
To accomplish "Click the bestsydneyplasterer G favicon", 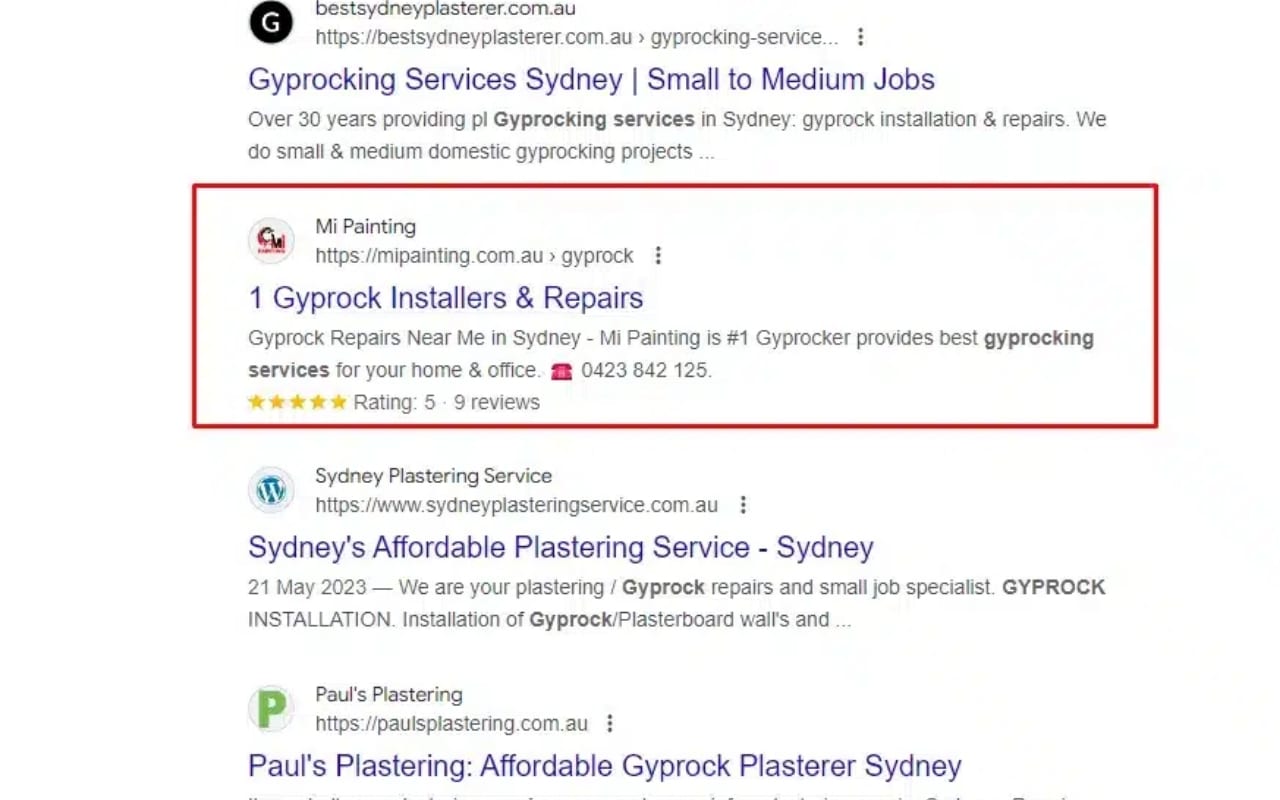I will click(x=271, y=23).
